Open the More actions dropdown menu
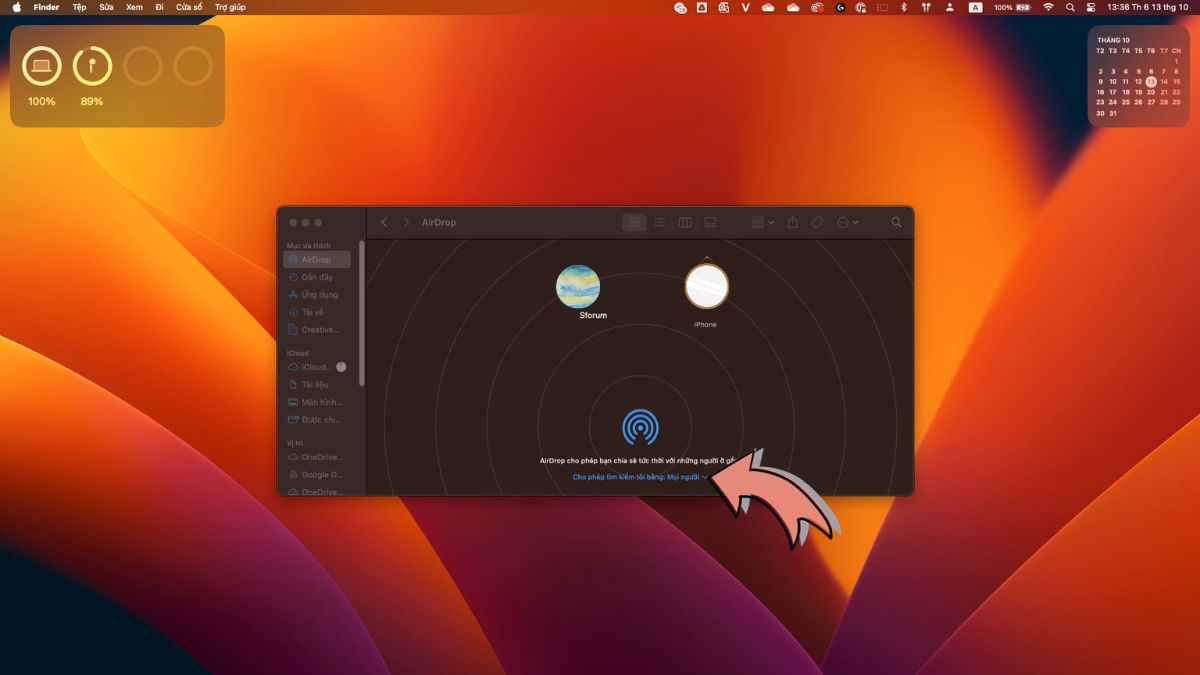Image resolution: width=1200 pixels, height=675 pixels. click(x=847, y=222)
